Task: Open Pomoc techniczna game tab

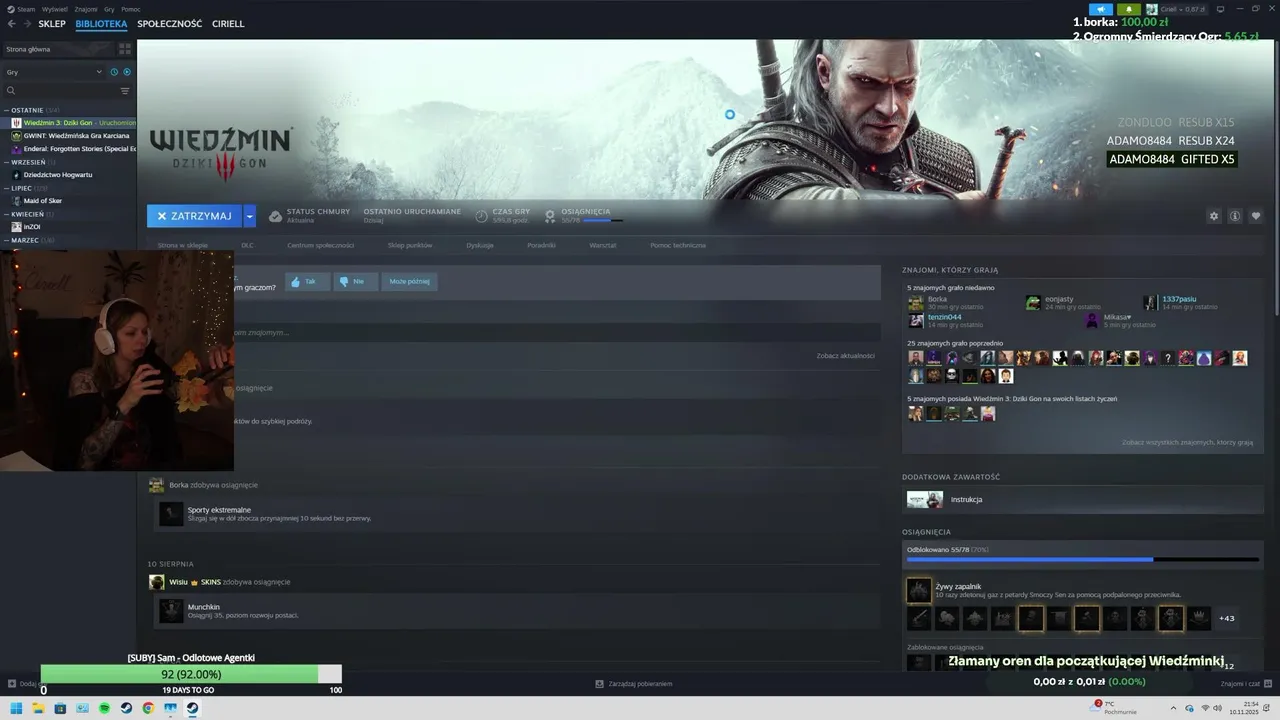Action: [x=678, y=245]
